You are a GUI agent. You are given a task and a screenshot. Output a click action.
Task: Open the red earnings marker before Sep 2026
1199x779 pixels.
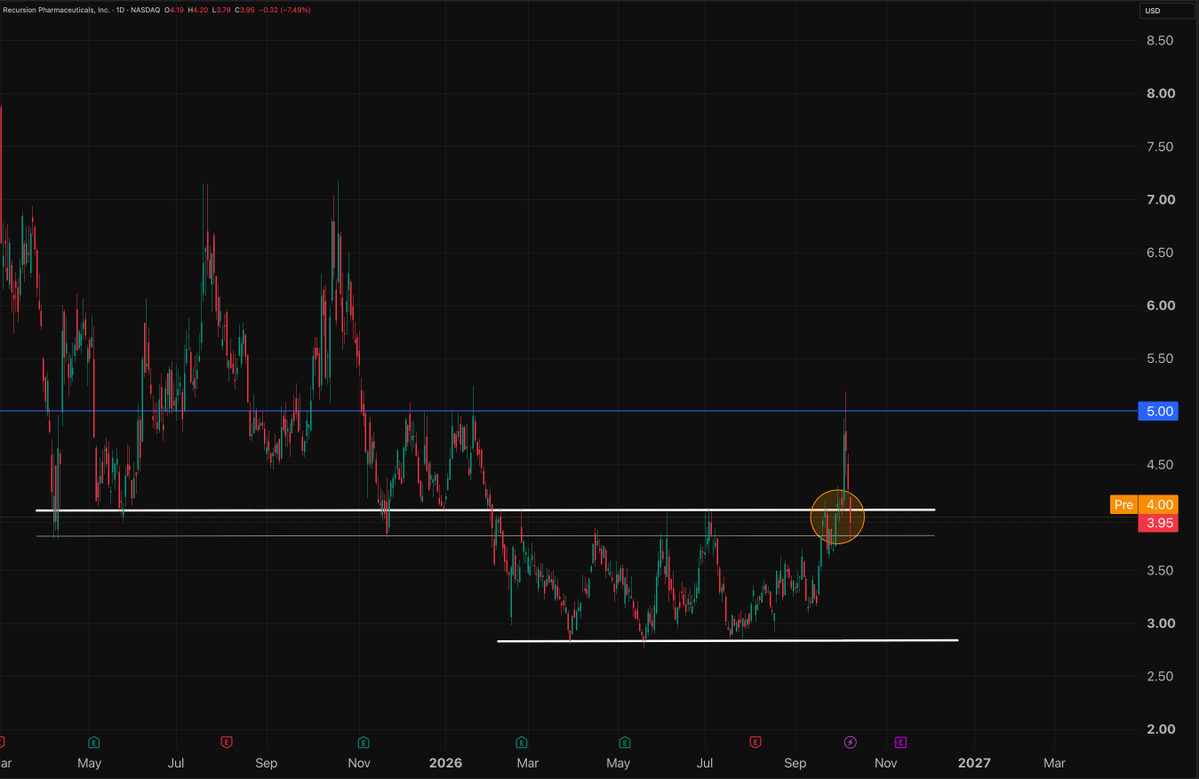click(x=755, y=742)
